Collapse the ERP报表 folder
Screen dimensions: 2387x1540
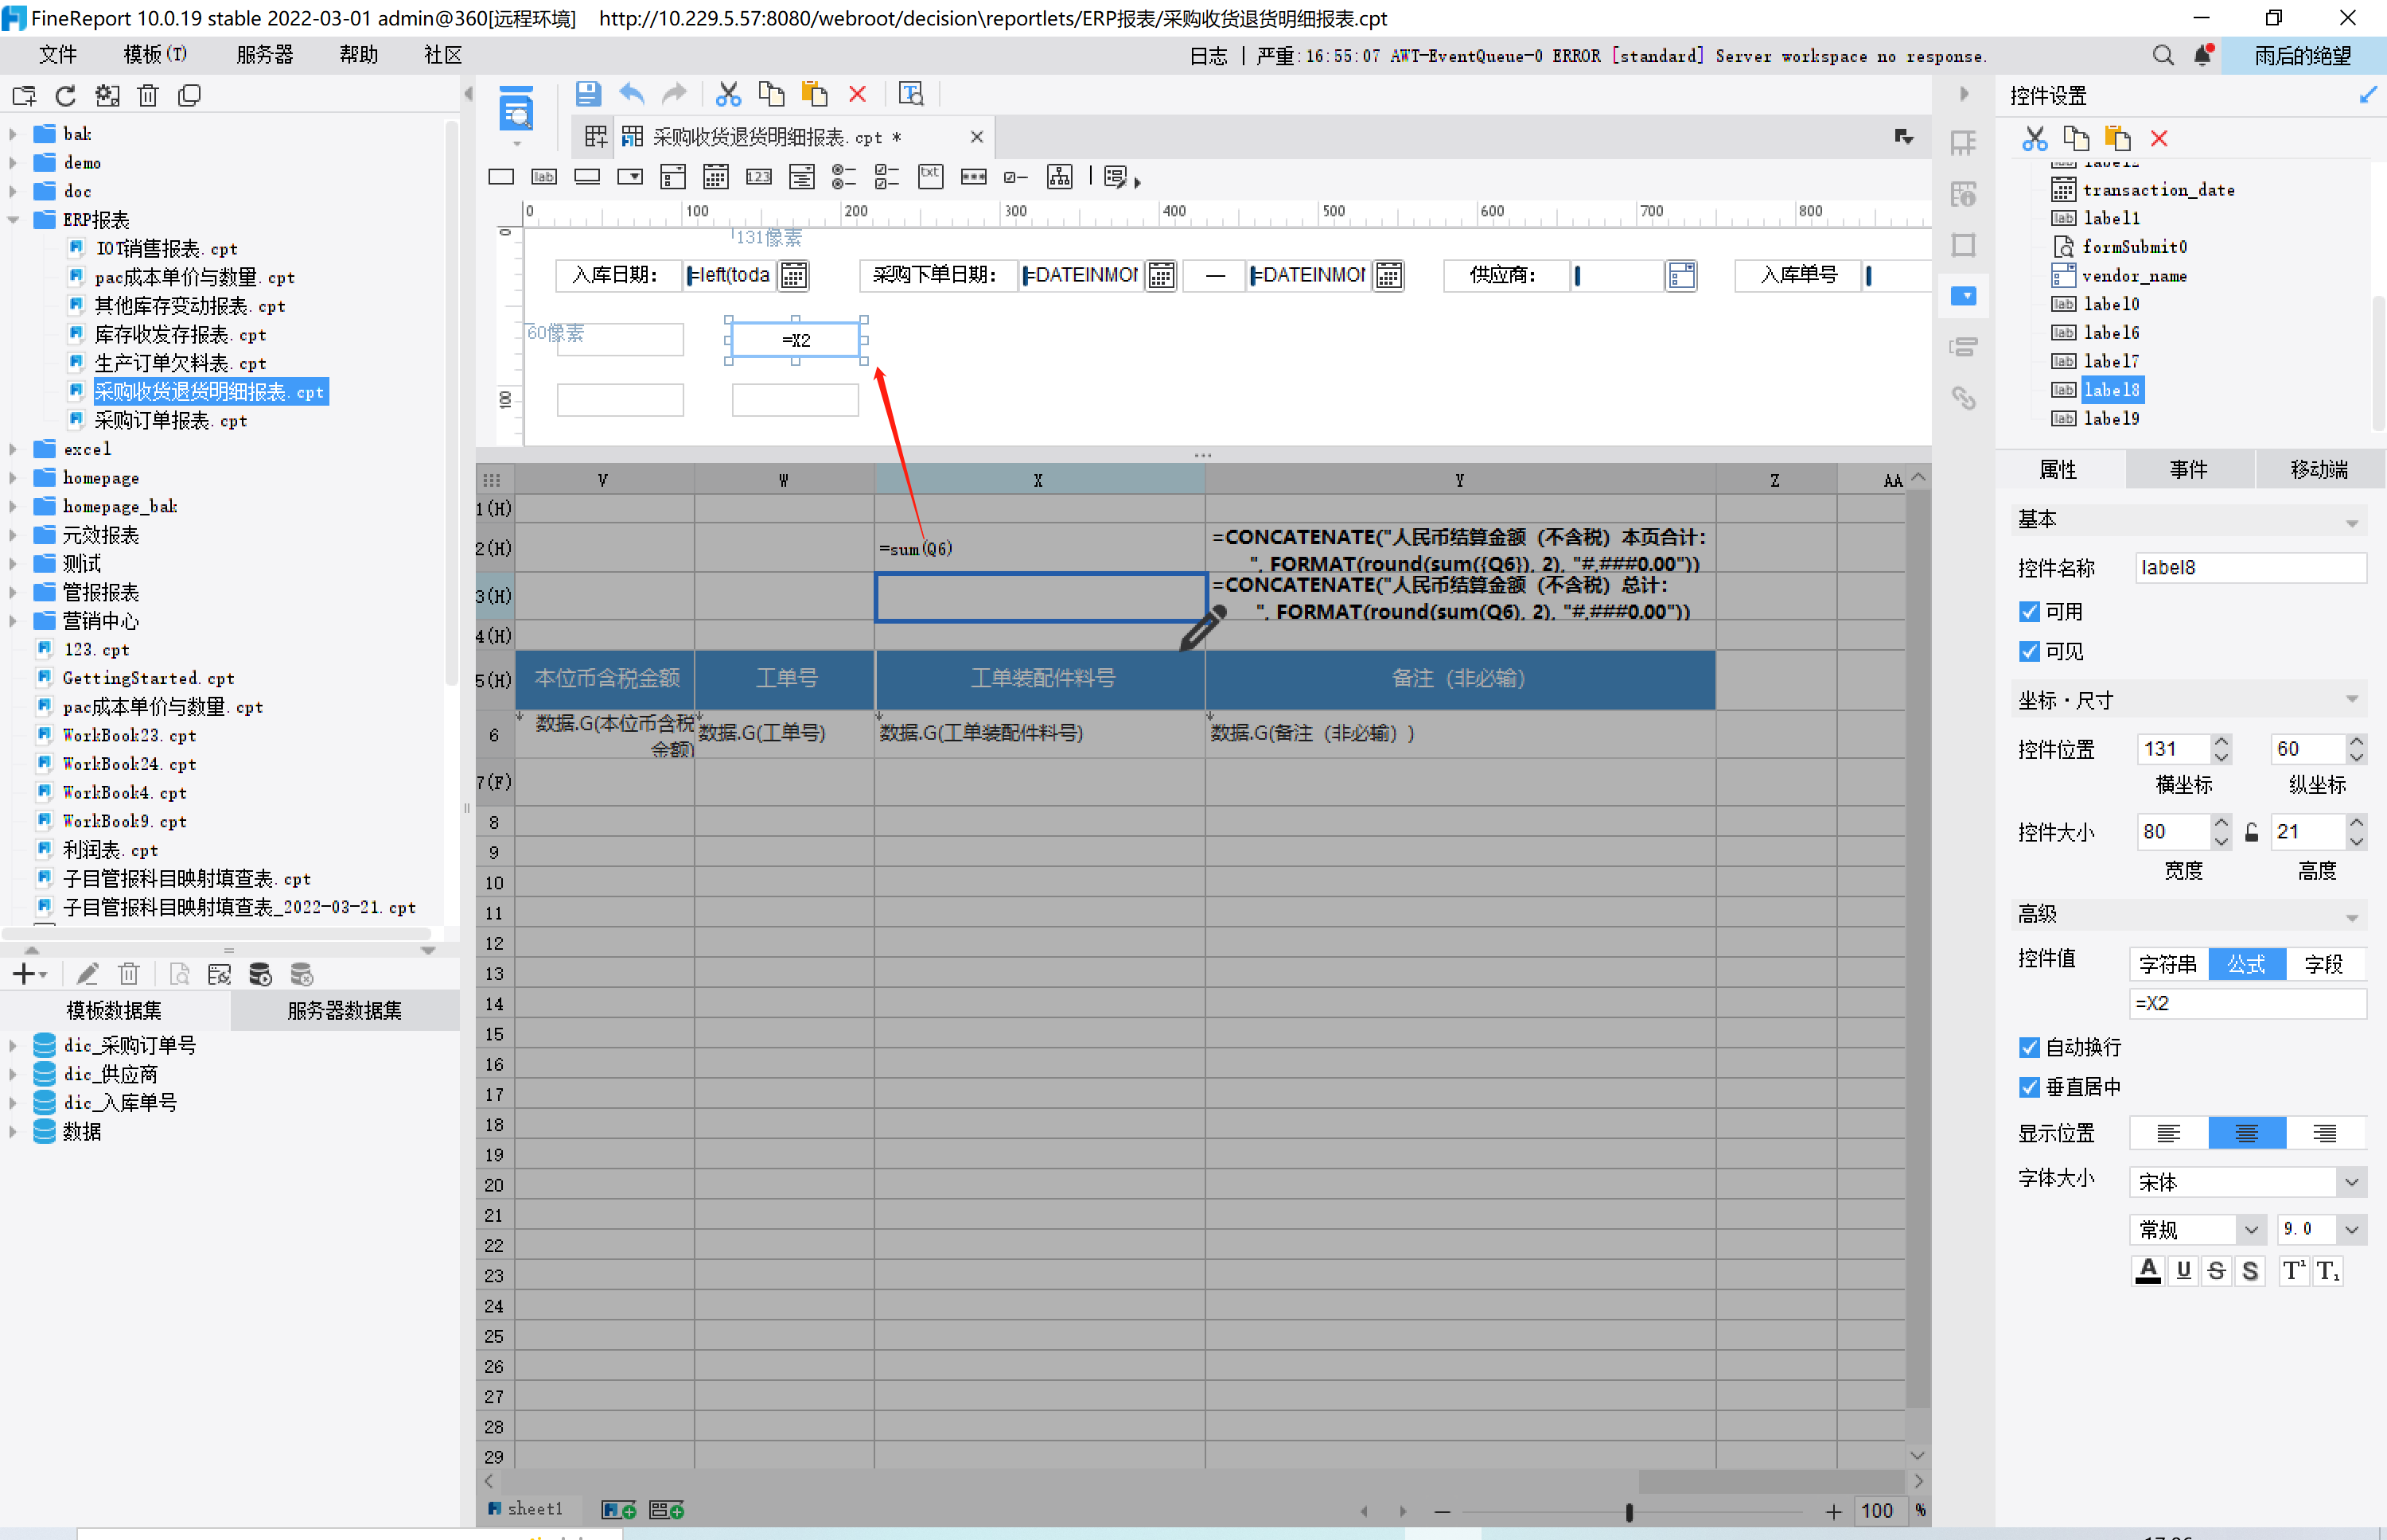pos(14,220)
